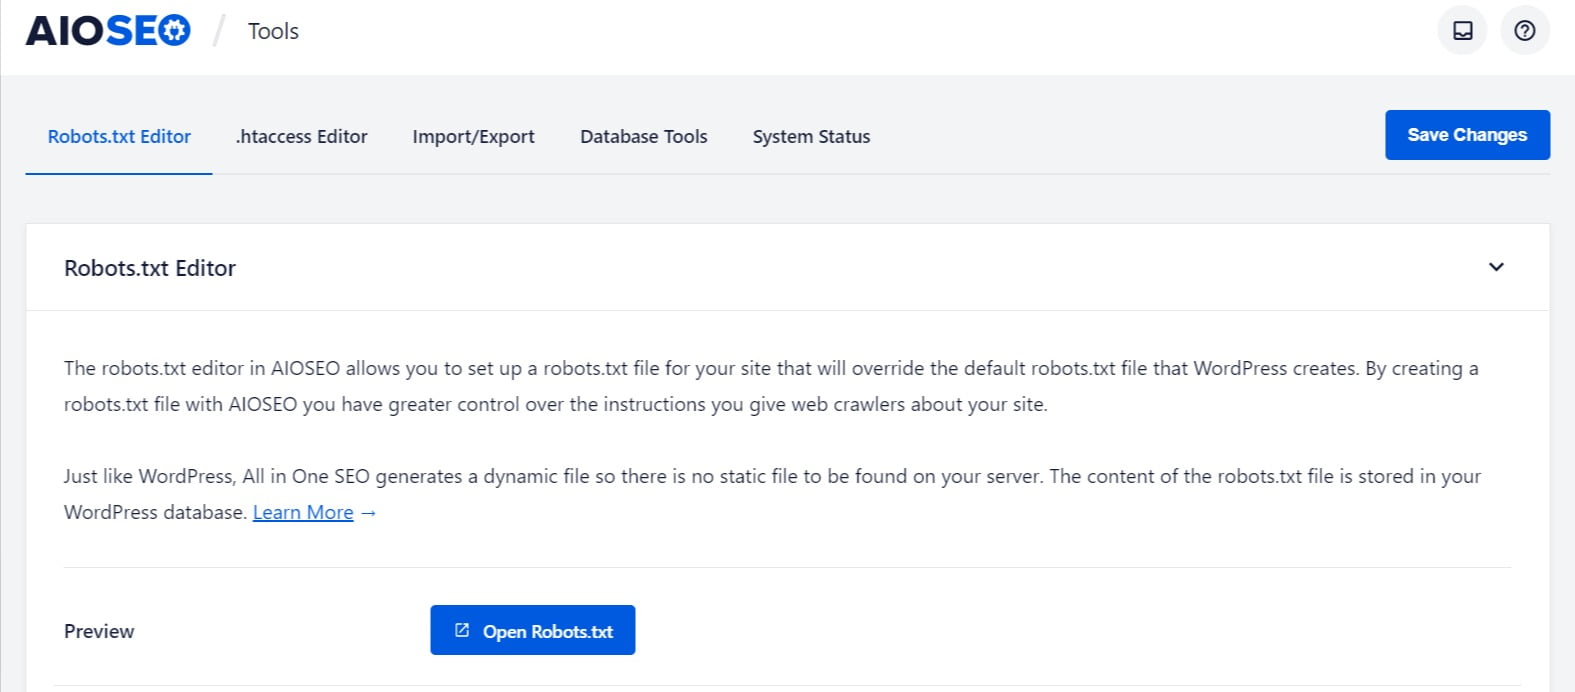Follow the Learn More link

point(303,513)
